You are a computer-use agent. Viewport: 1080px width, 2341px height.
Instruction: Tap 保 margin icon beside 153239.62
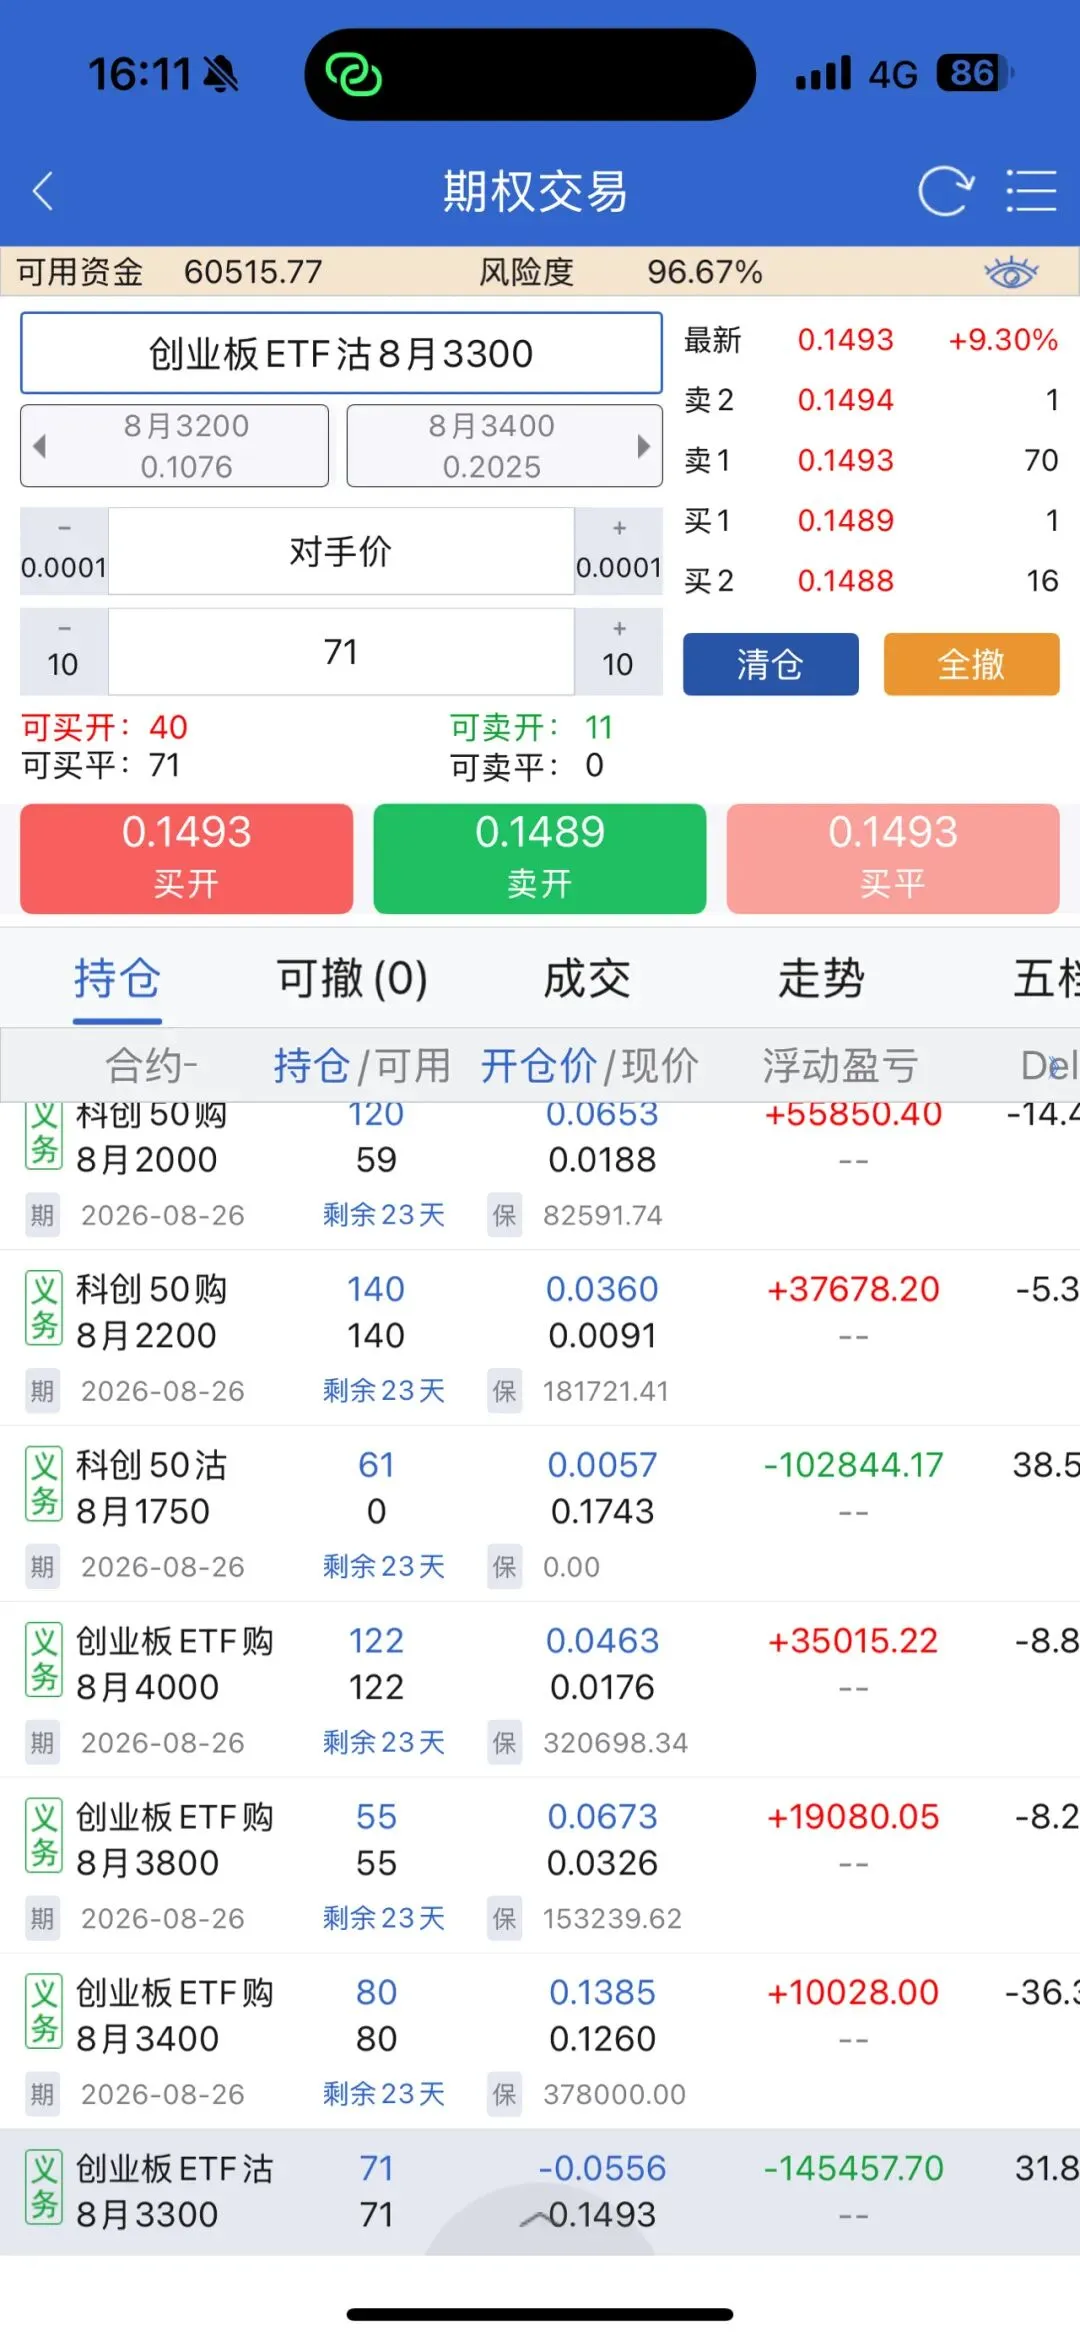tap(505, 1919)
